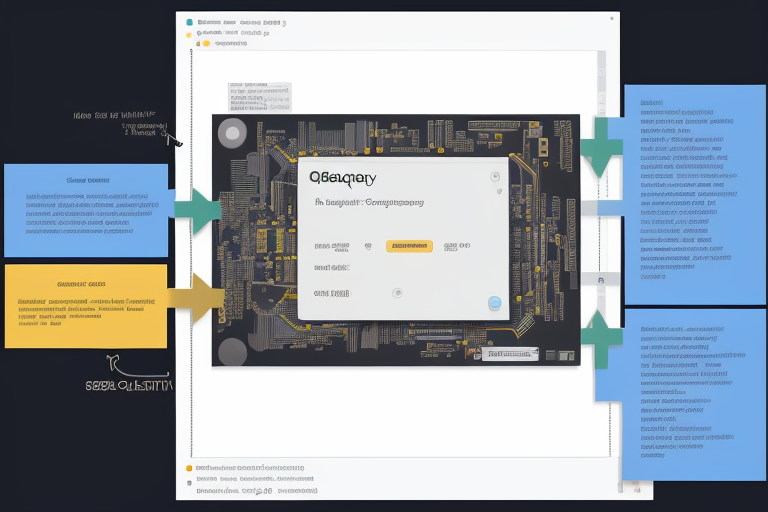Click the gray circle at board's top-left corner

pos(232,133)
